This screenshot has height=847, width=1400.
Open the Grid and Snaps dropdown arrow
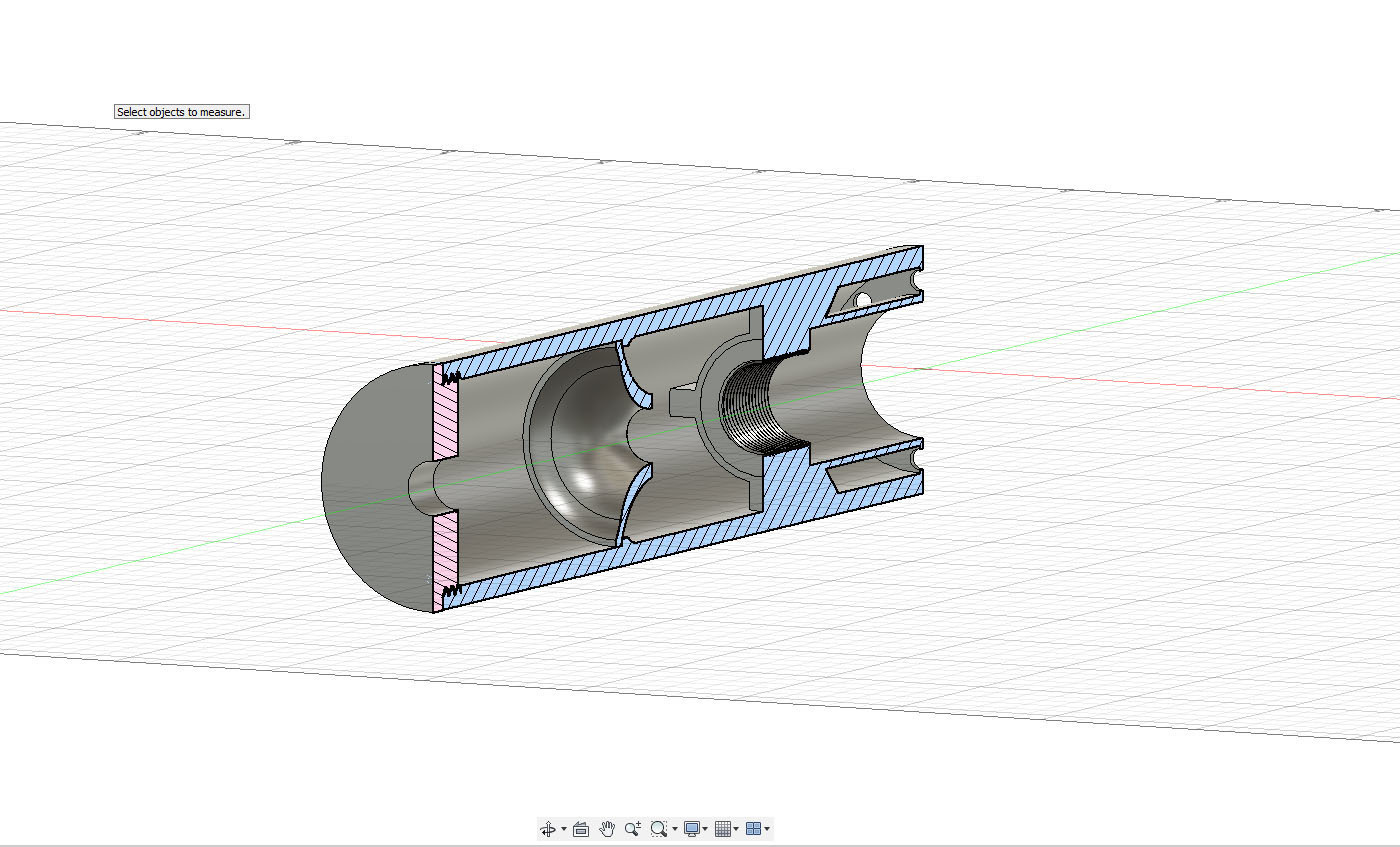coord(736,829)
